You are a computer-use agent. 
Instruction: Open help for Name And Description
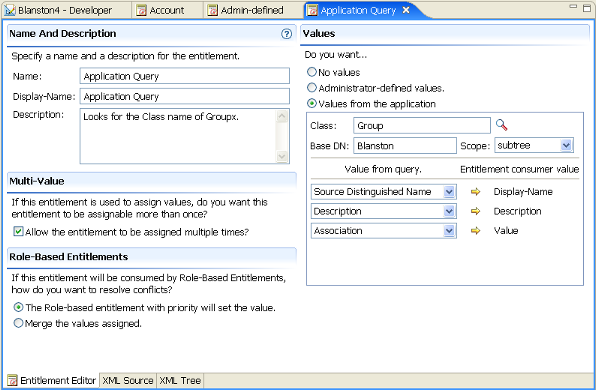click(286, 34)
